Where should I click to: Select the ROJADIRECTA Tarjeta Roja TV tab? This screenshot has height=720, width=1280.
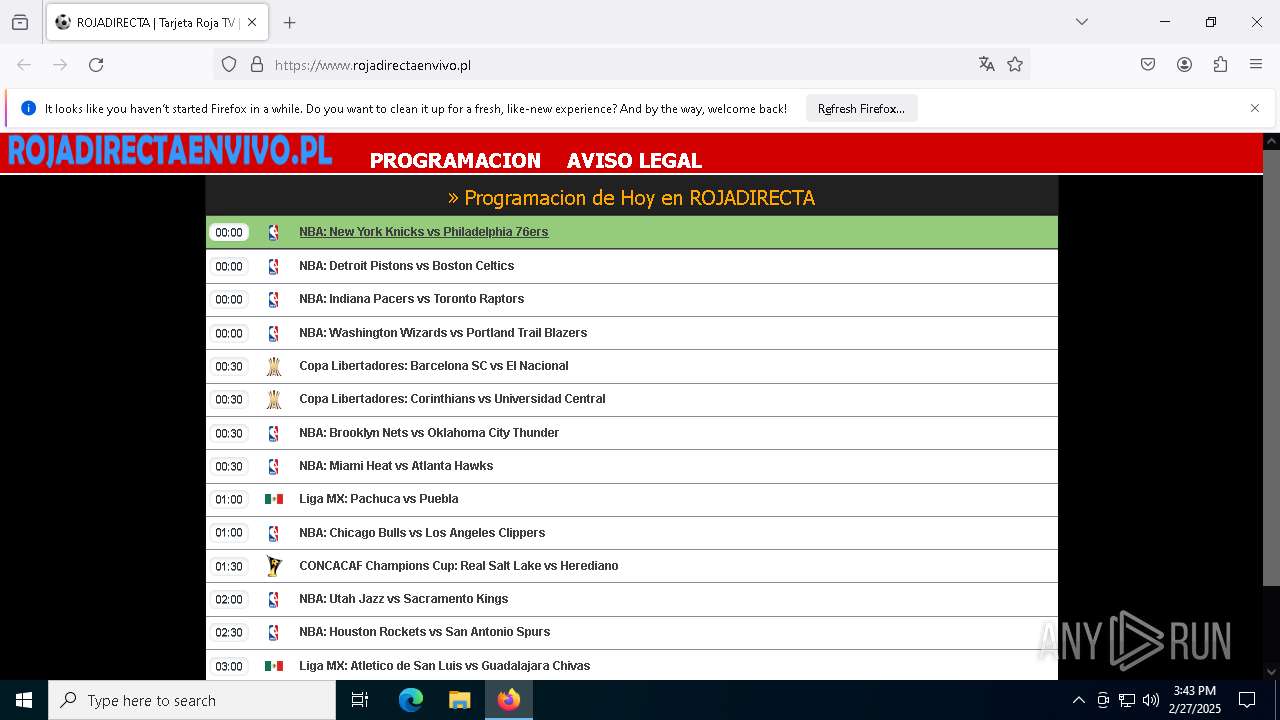click(155, 22)
